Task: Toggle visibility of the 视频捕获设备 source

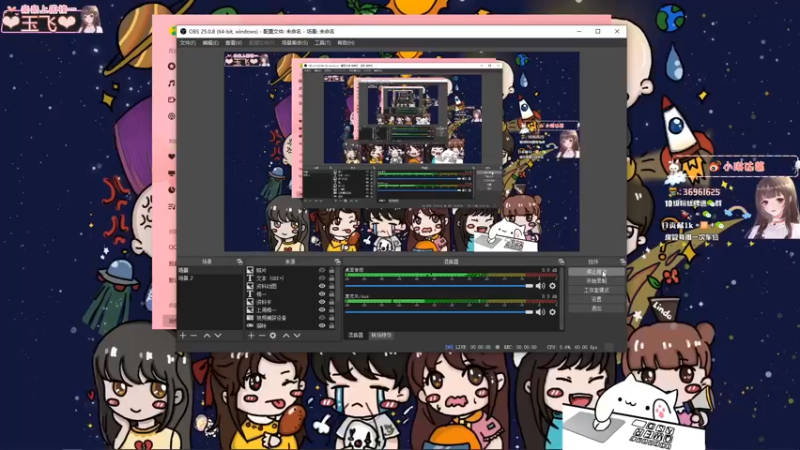Action: (322, 318)
